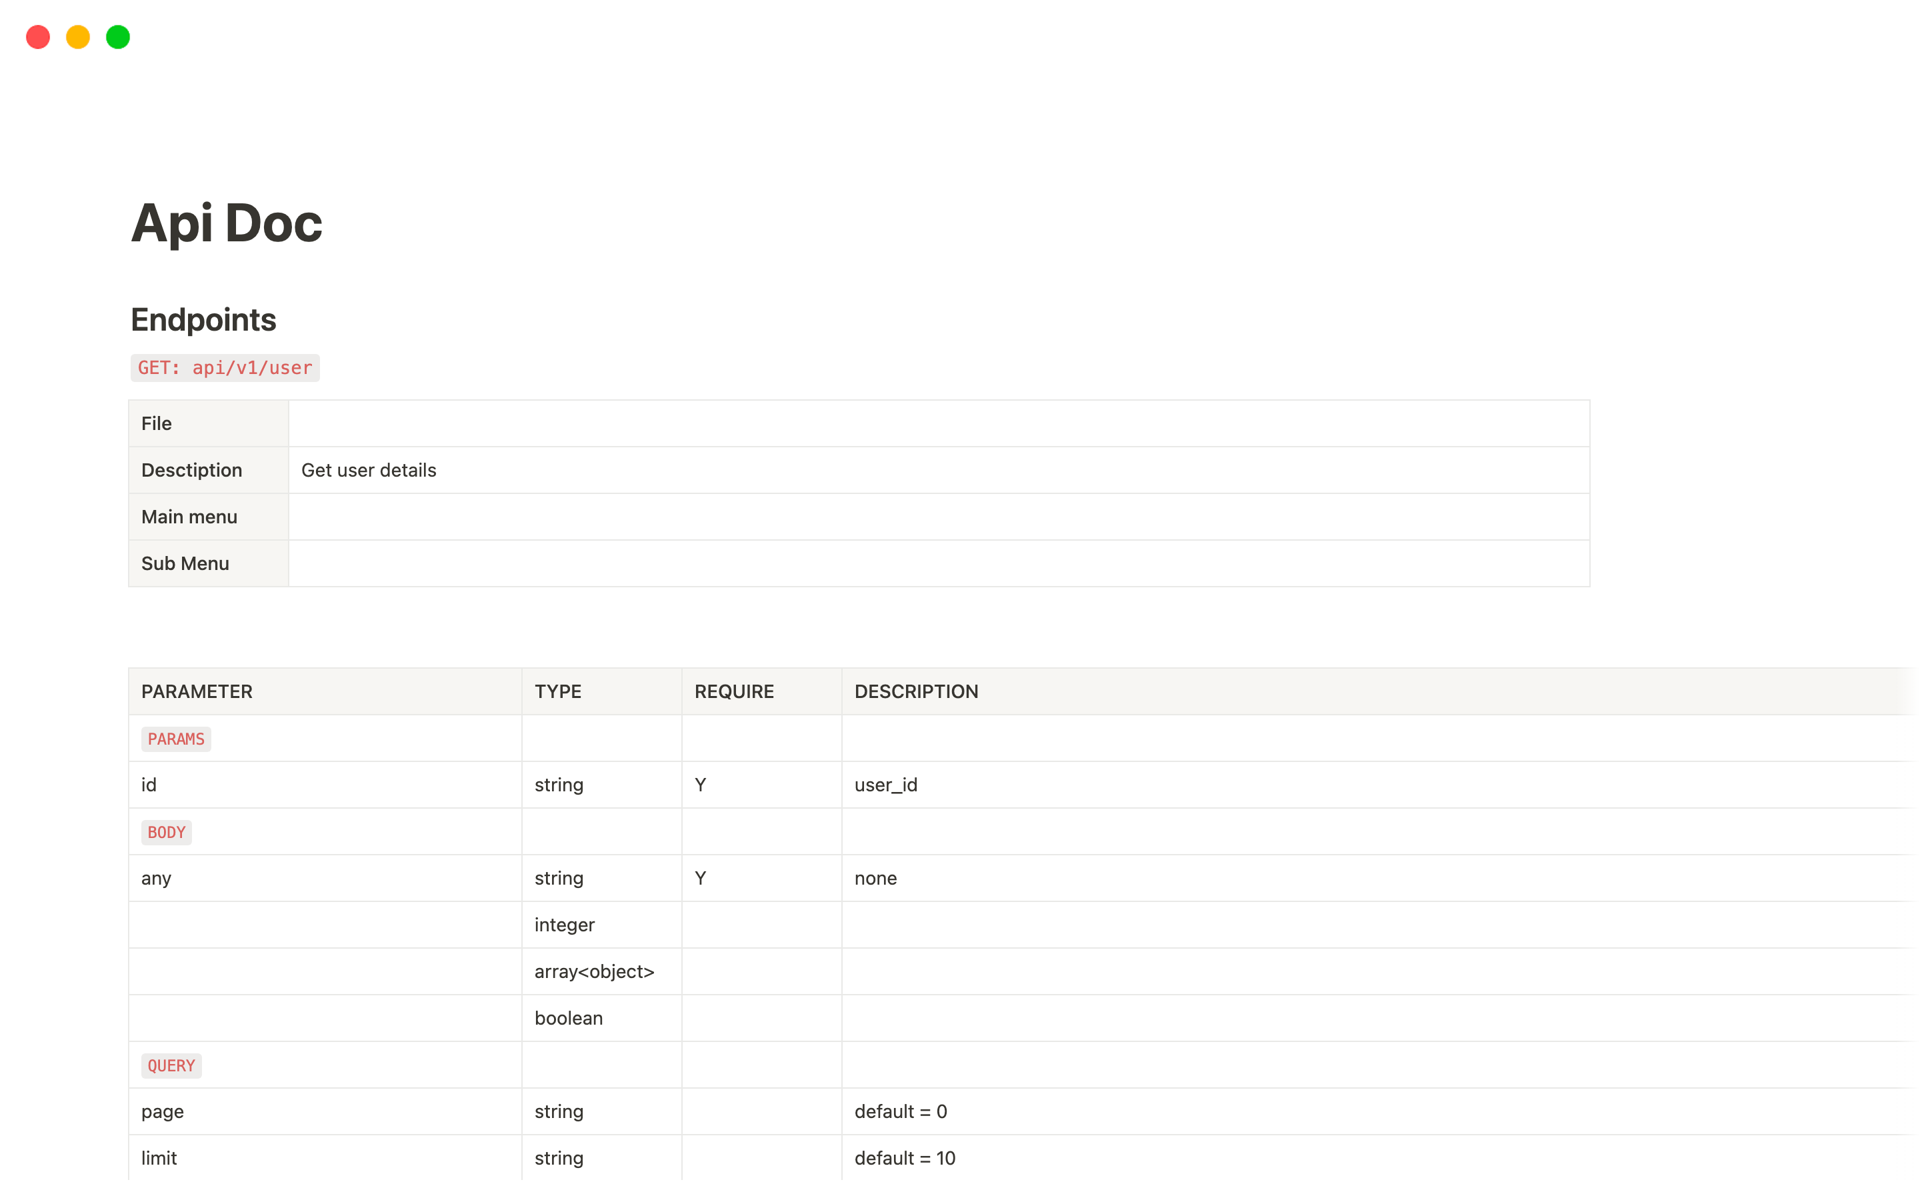
Task: Click the empty Main menu value cell
Action: [x=938, y=517]
